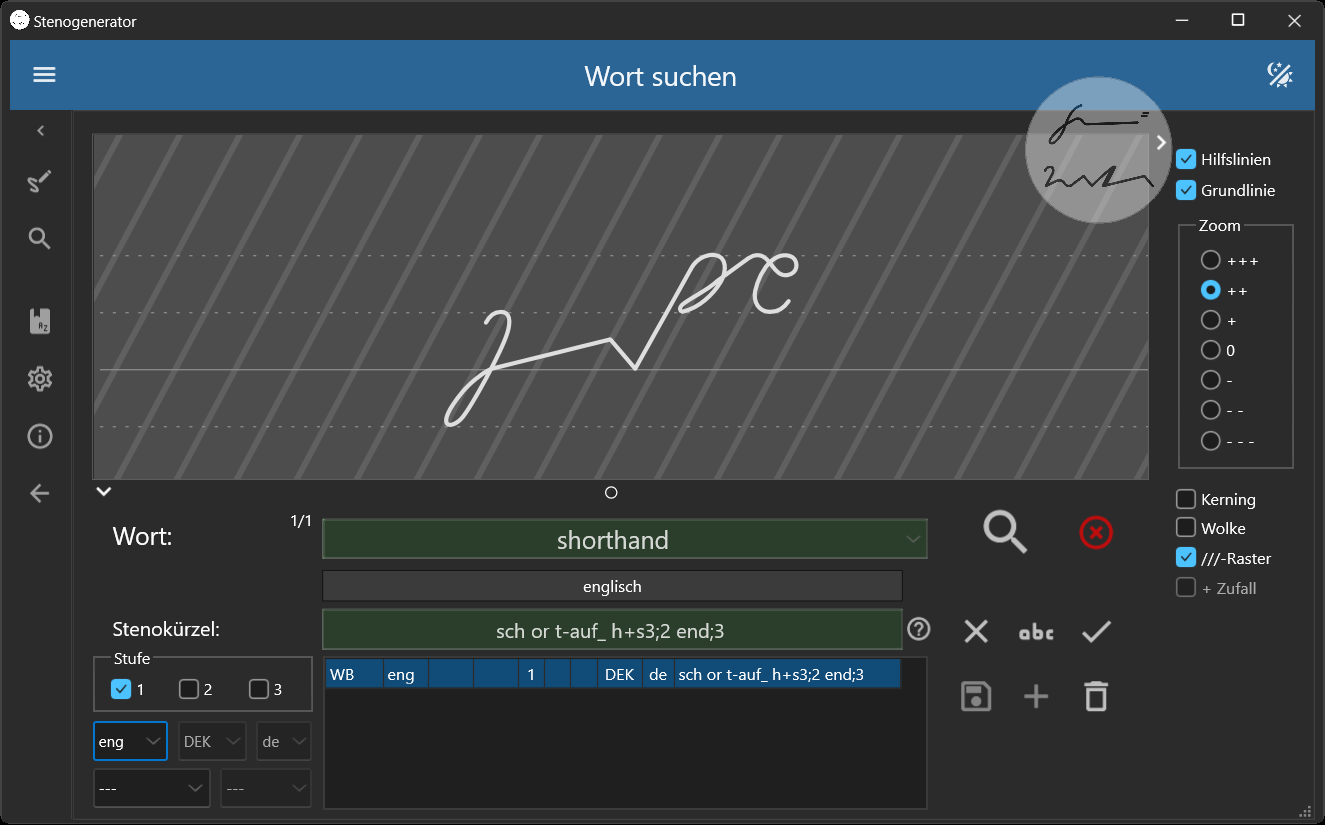Expand the bottom --- dropdown
1325x825 pixels.
(x=151, y=788)
